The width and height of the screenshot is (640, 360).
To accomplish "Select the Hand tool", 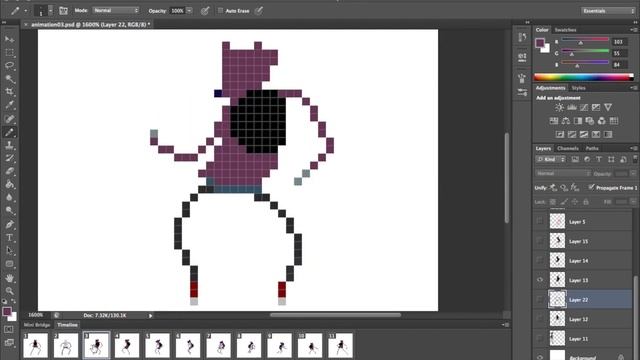I will [x=9, y=278].
